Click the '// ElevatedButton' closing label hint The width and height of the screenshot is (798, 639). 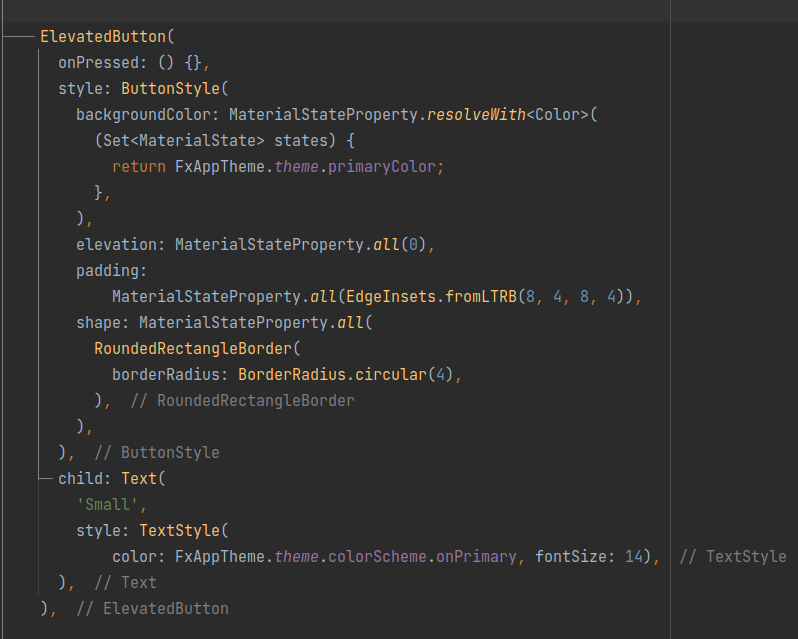pos(152,609)
